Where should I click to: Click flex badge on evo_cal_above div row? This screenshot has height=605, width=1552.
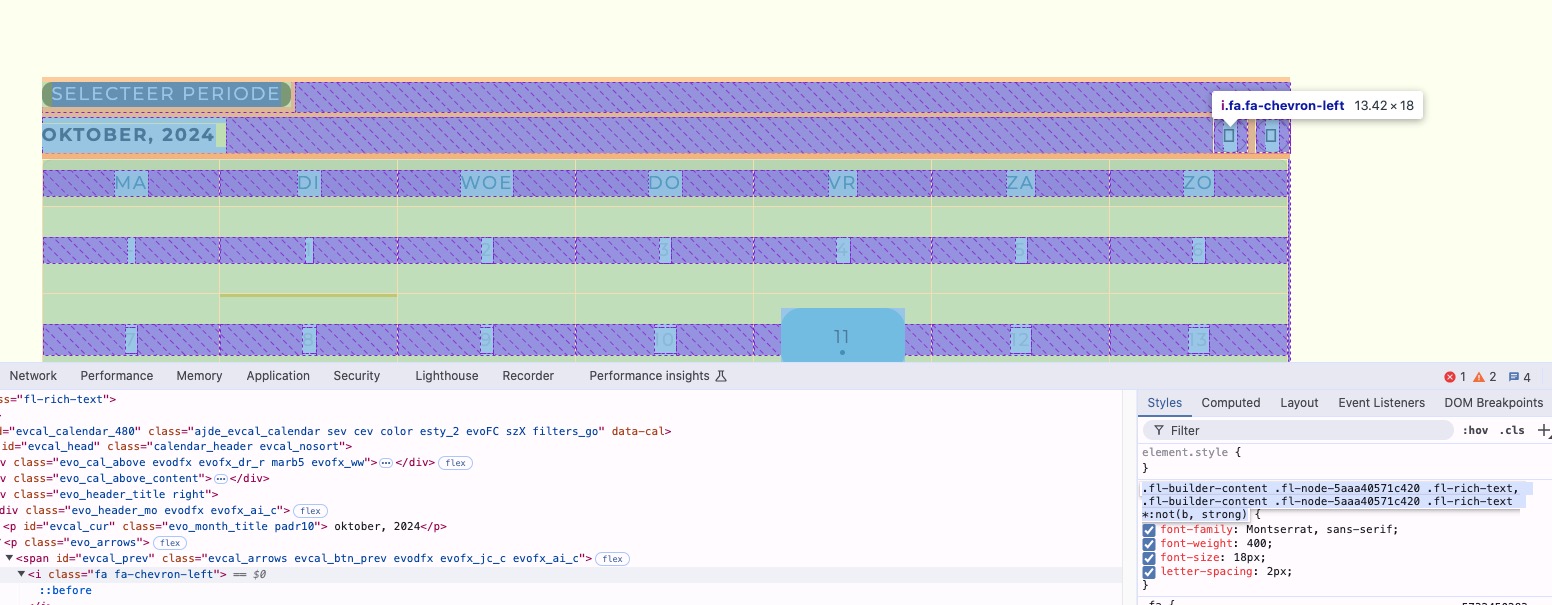[x=455, y=463]
